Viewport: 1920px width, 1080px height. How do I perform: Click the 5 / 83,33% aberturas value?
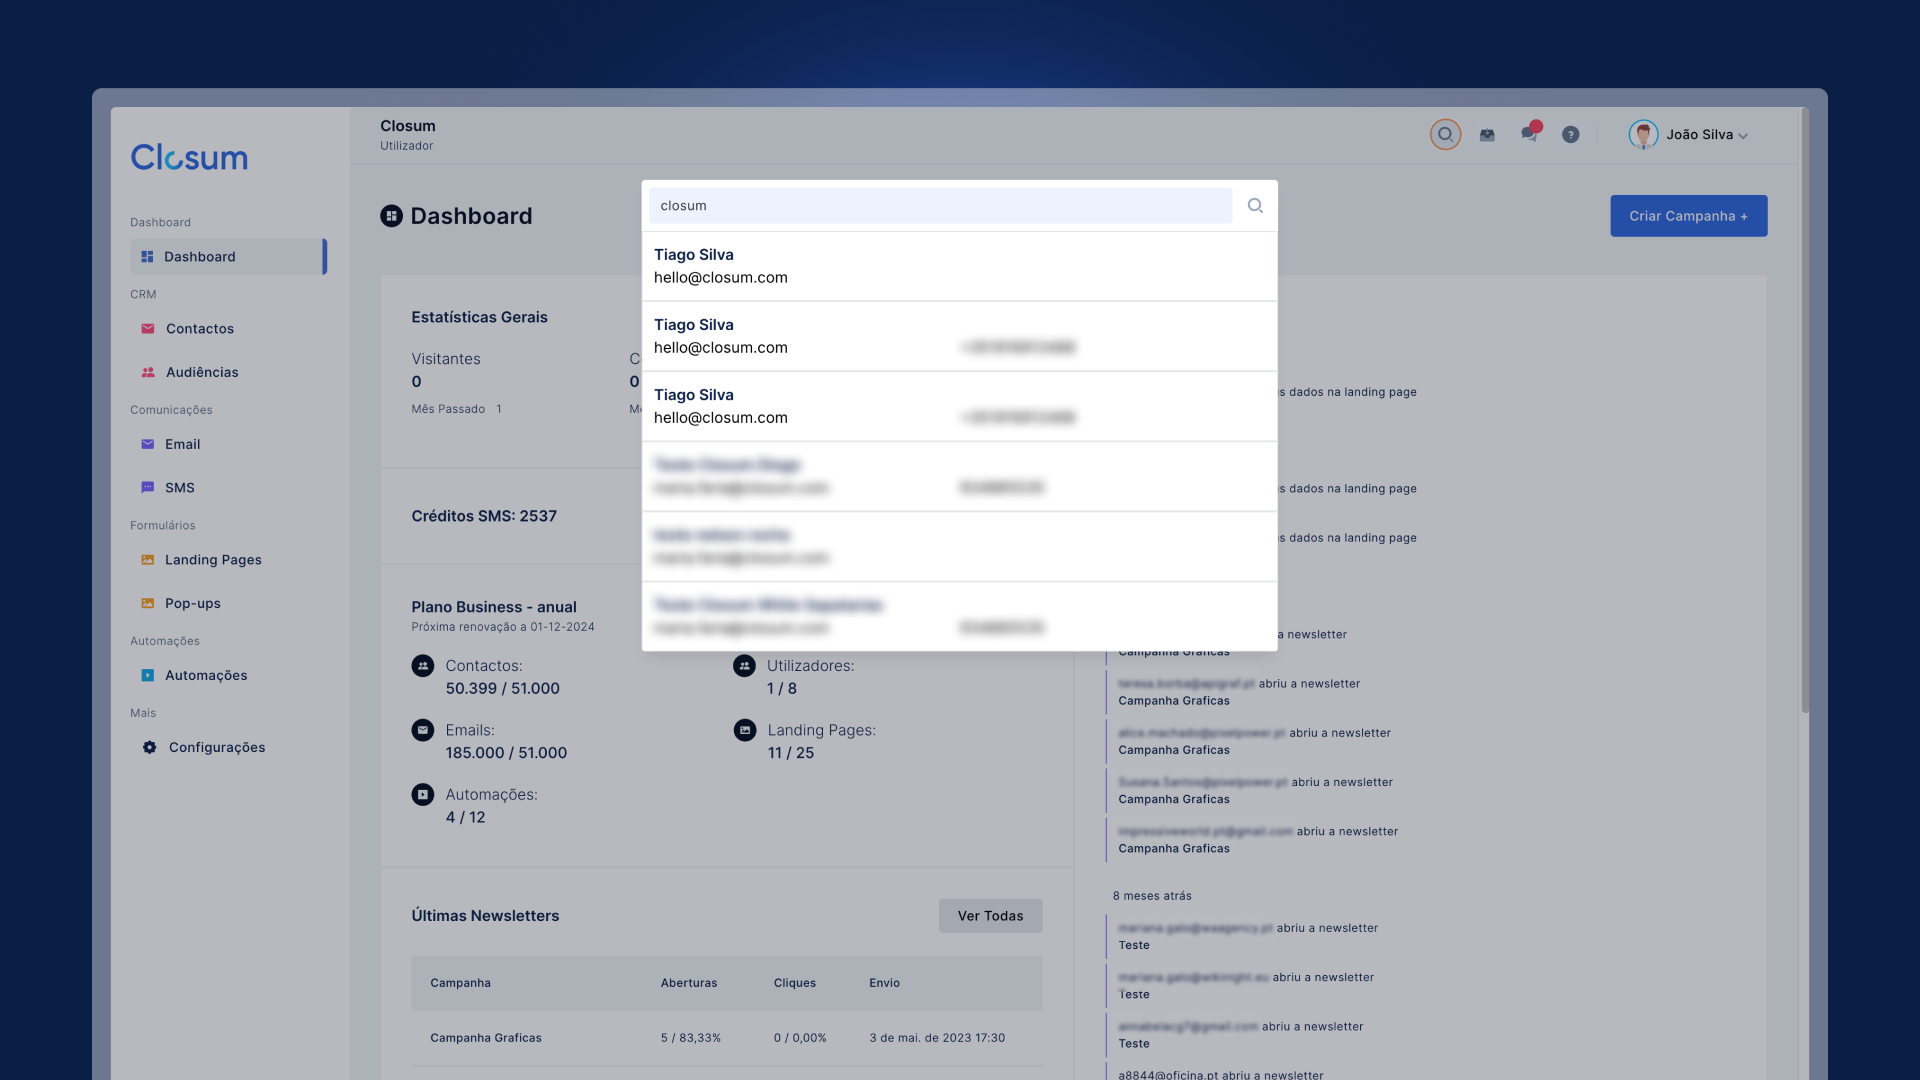pos(690,1038)
